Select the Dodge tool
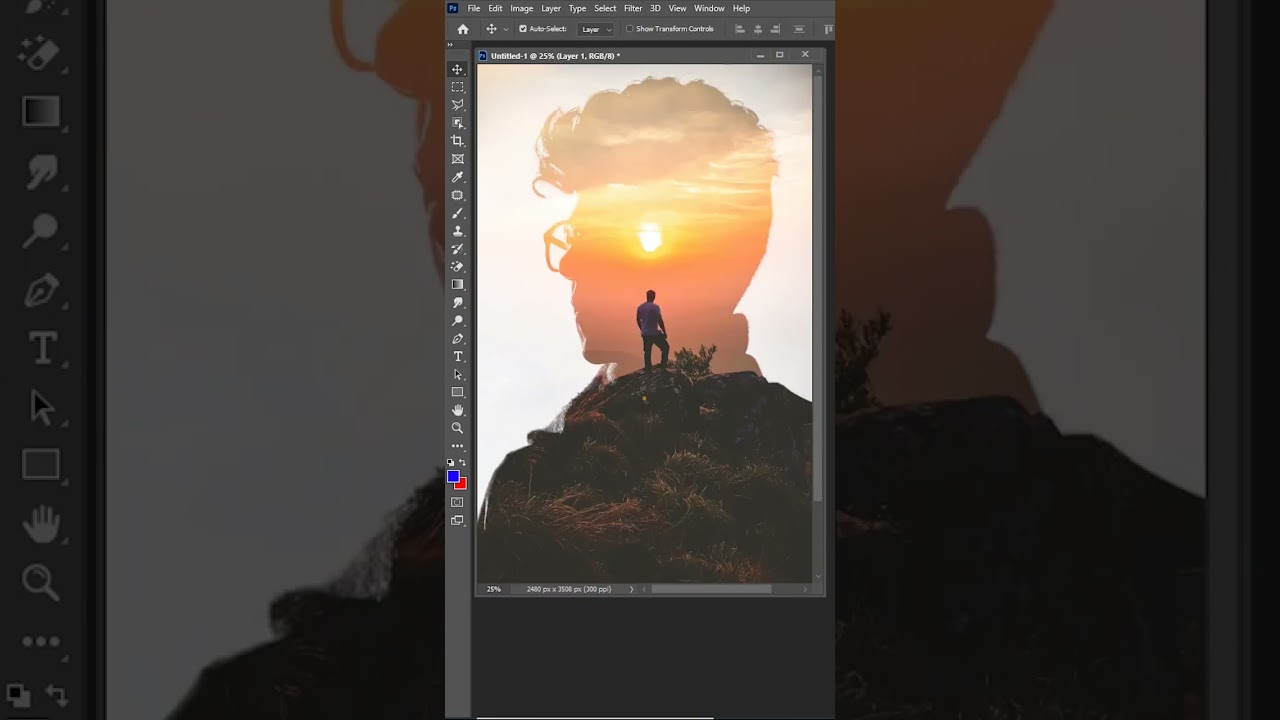 [x=458, y=321]
